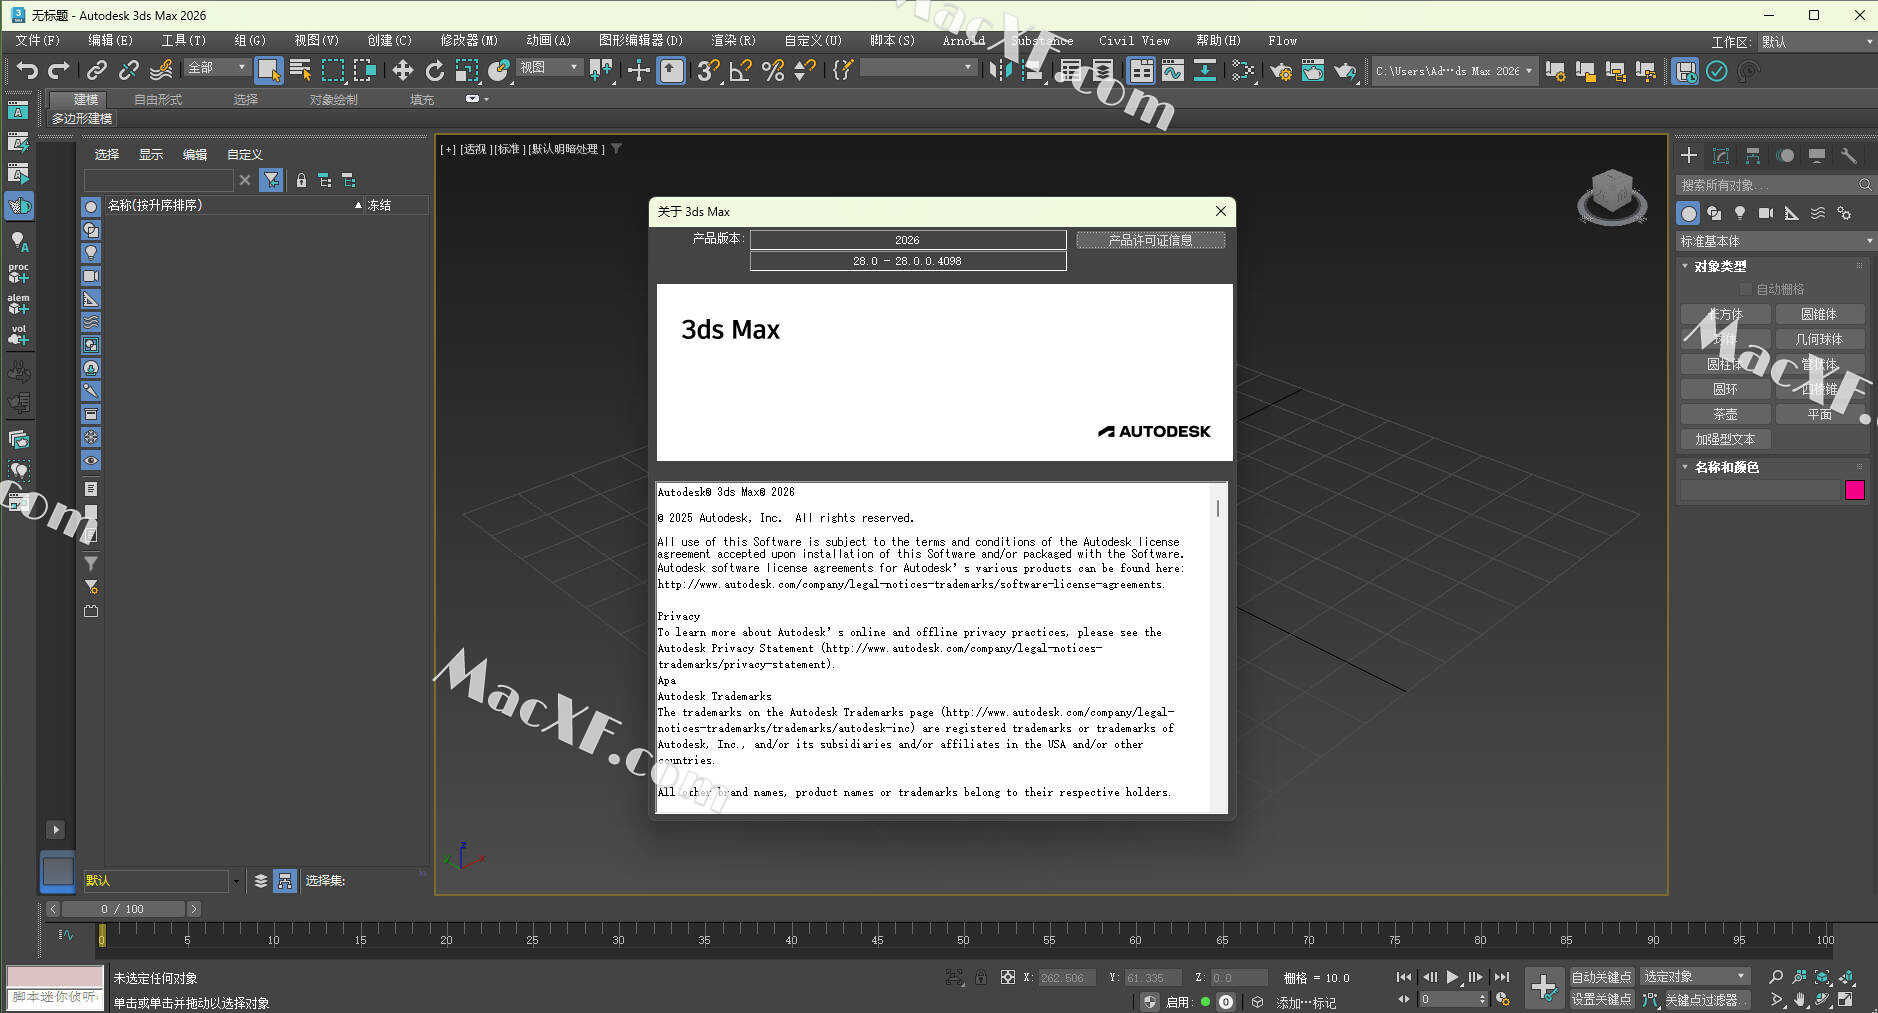Viewport: 1878px width, 1013px height.
Task: Choose the Select and Scale tool
Action: click(466, 70)
